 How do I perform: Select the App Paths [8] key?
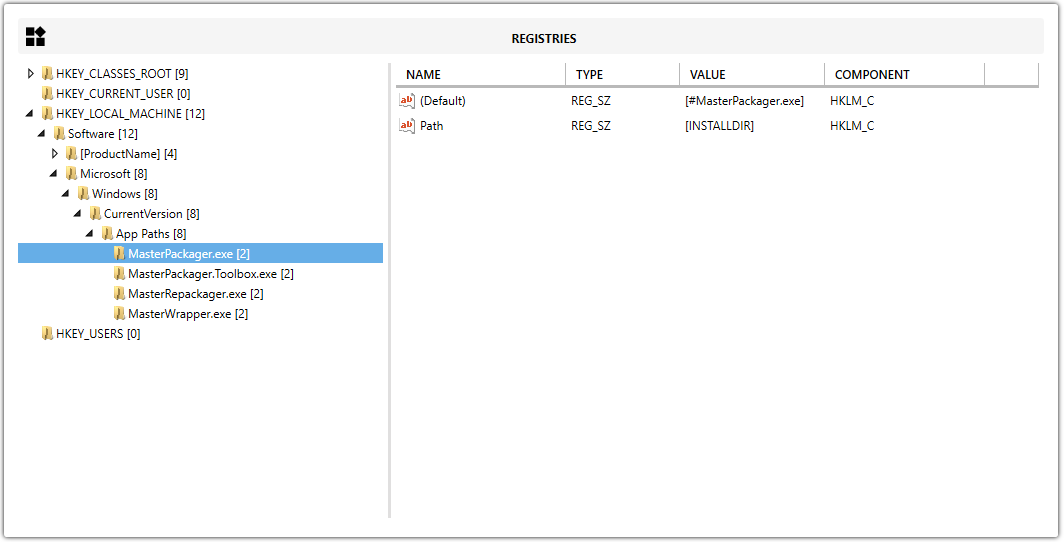pyautogui.click(x=151, y=233)
